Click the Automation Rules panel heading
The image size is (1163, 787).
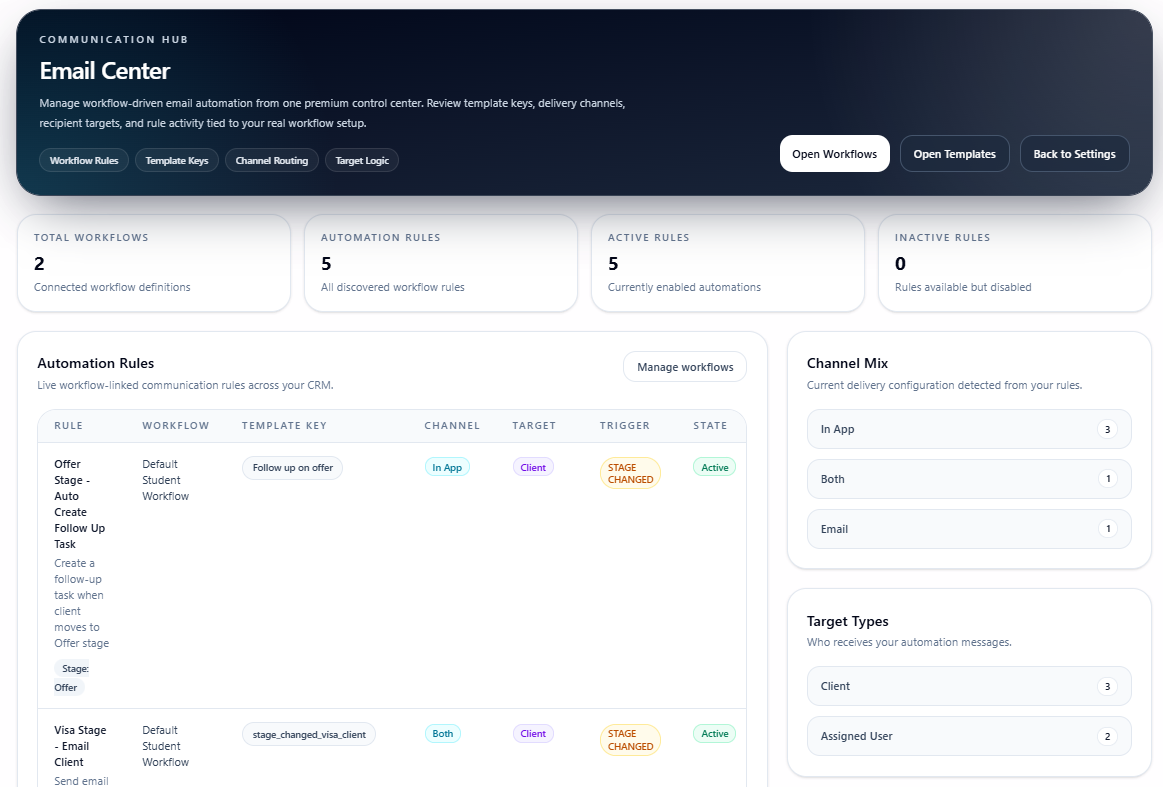96,363
